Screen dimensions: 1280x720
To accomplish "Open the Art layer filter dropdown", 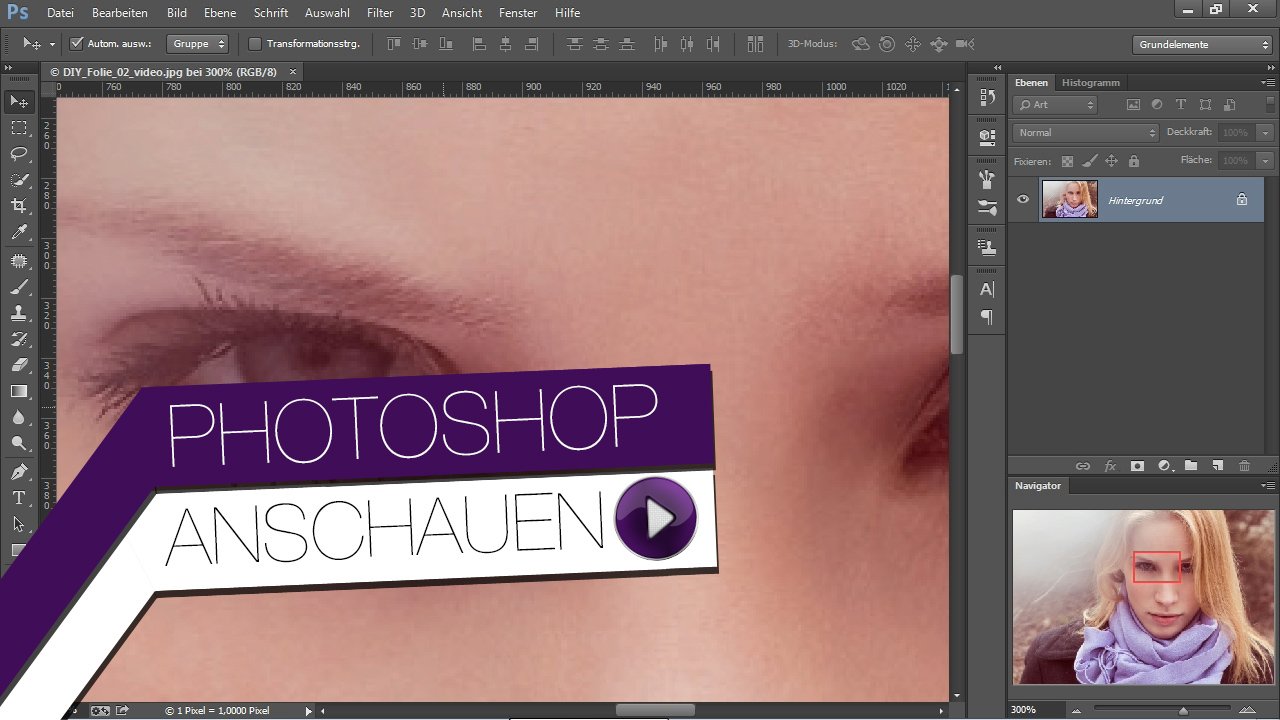I will click(x=1055, y=104).
